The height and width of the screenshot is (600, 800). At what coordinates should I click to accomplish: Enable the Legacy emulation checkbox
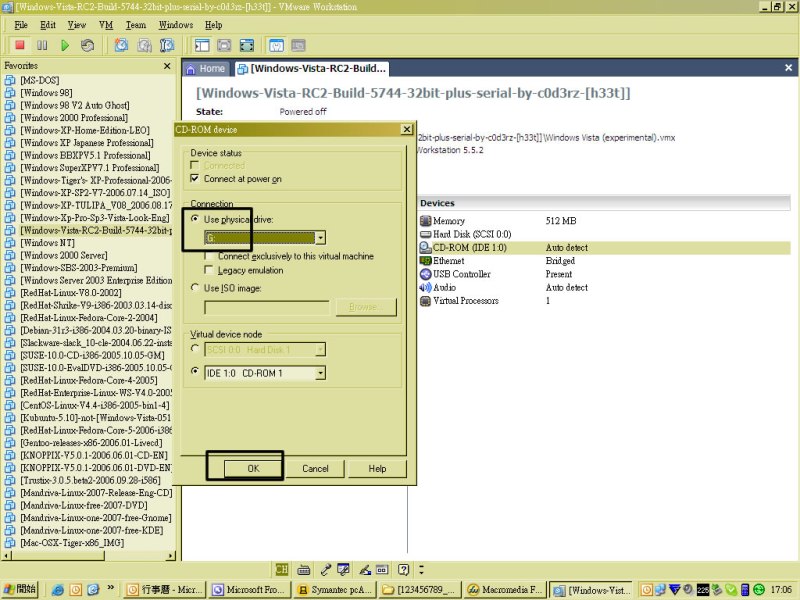208,270
